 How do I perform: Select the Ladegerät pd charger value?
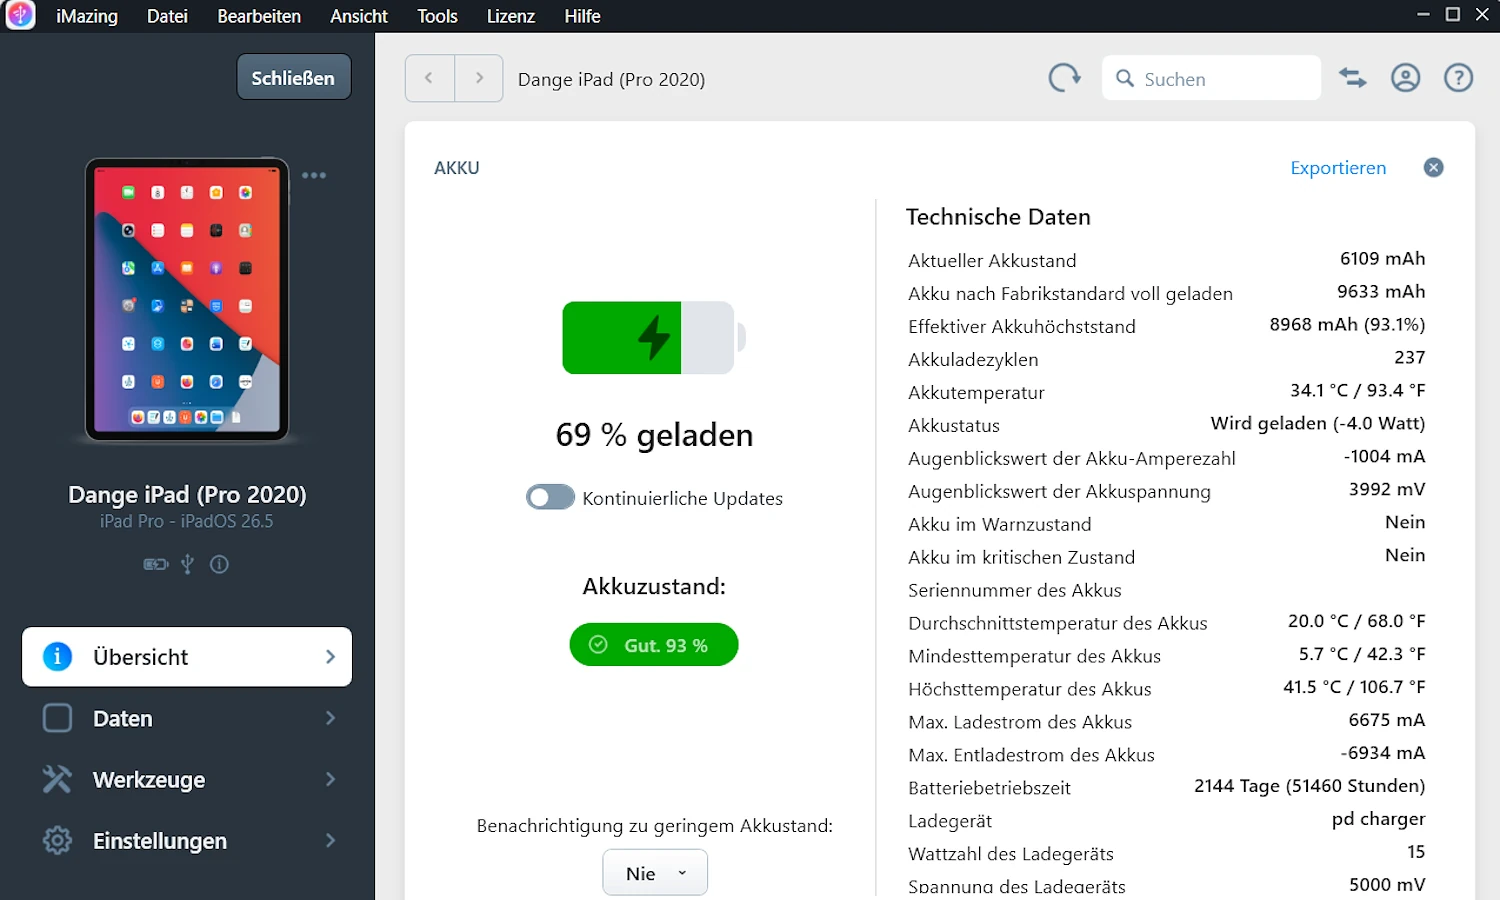1378,819
